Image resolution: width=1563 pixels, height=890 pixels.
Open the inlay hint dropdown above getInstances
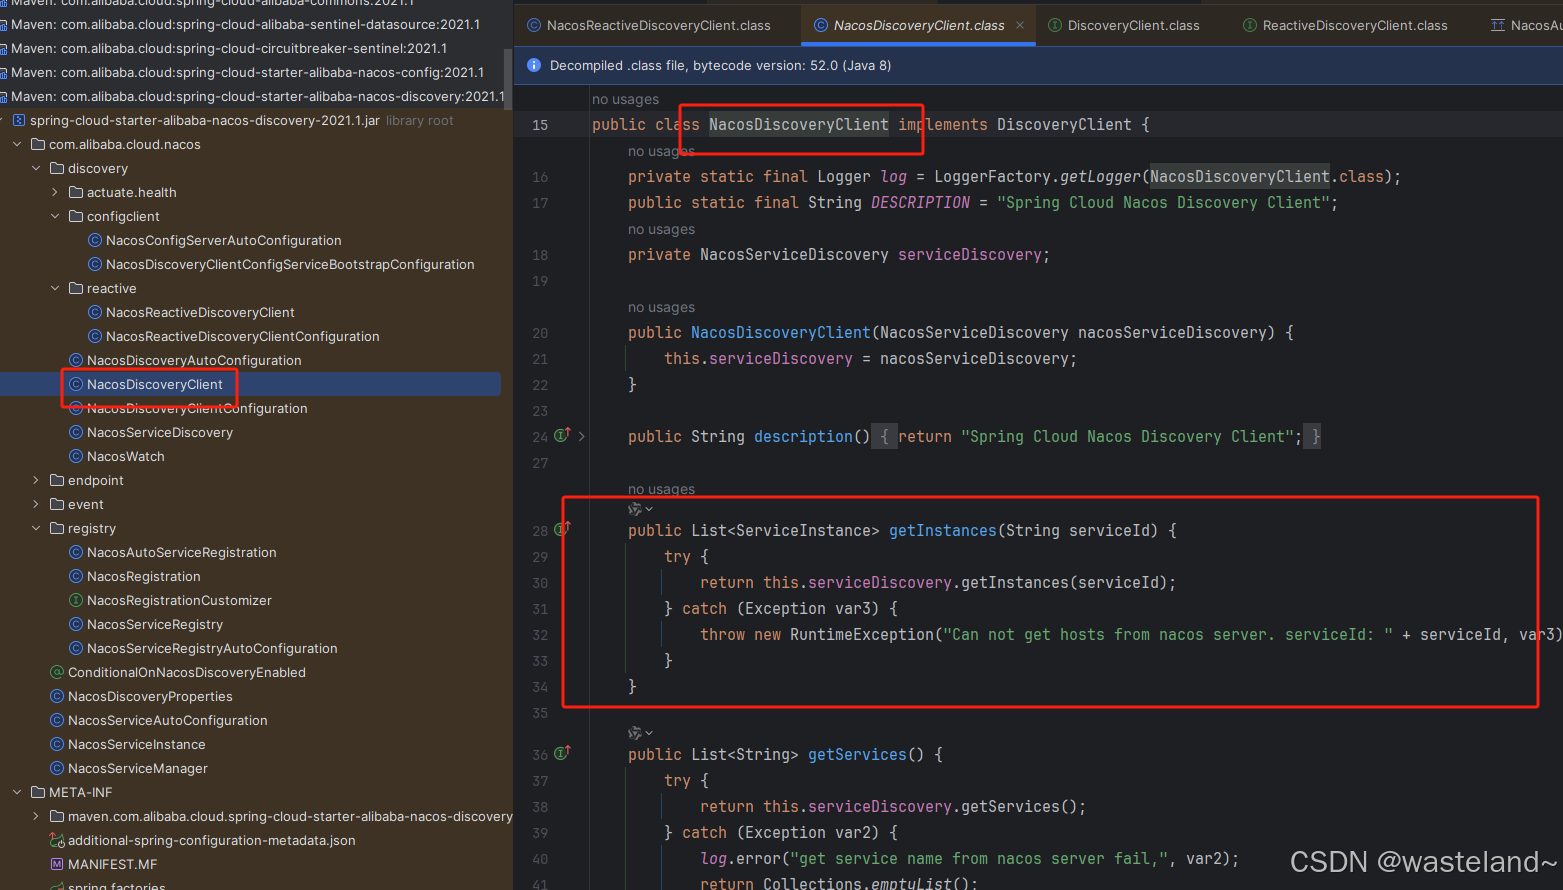[x=640, y=509]
